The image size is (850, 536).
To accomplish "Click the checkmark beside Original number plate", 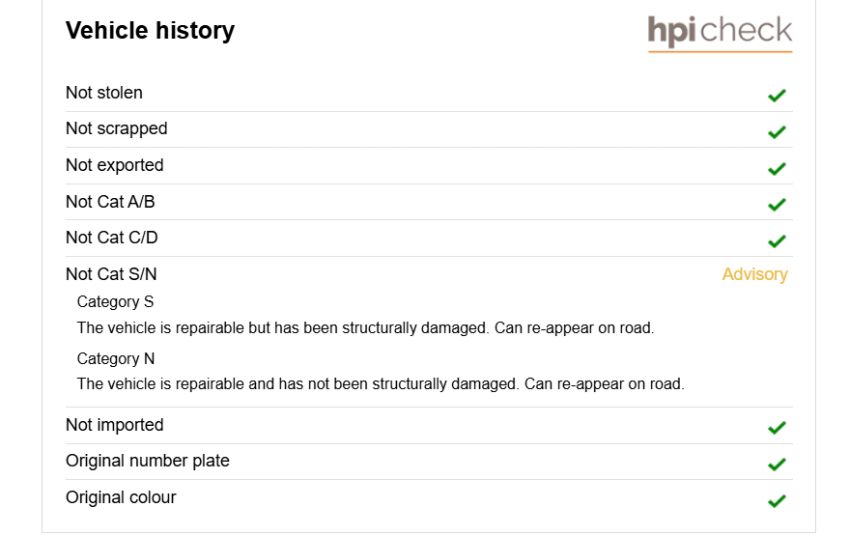I will coord(776,464).
